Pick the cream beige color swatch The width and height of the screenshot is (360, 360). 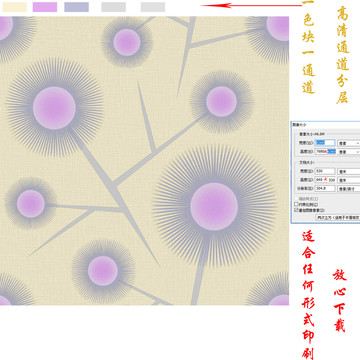point(15,7)
